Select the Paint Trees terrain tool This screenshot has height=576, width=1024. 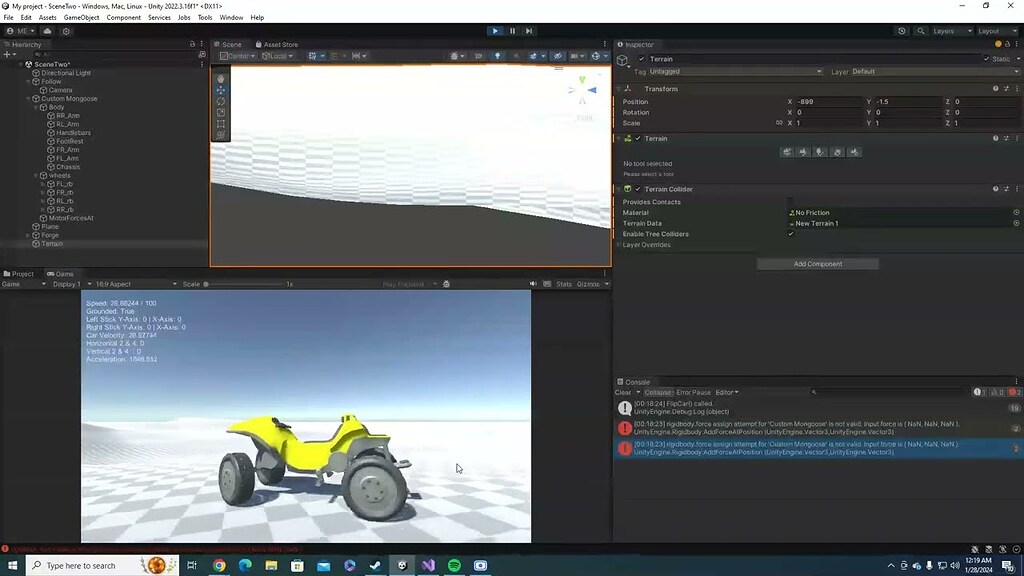tap(820, 152)
